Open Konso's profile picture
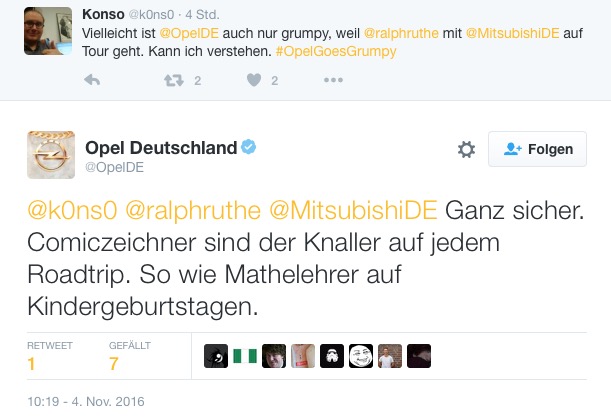The height and width of the screenshot is (418, 611). tap(48, 31)
